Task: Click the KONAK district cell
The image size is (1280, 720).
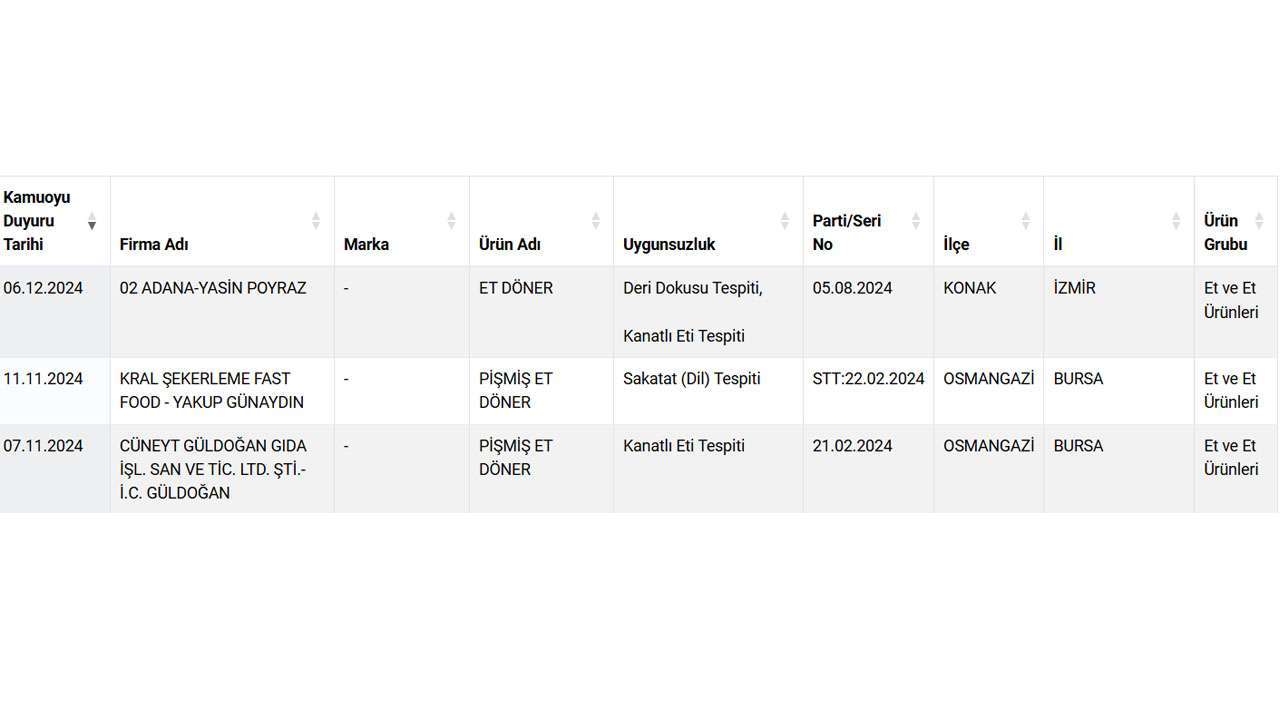Action: pyautogui.click(x=969, y=288)
